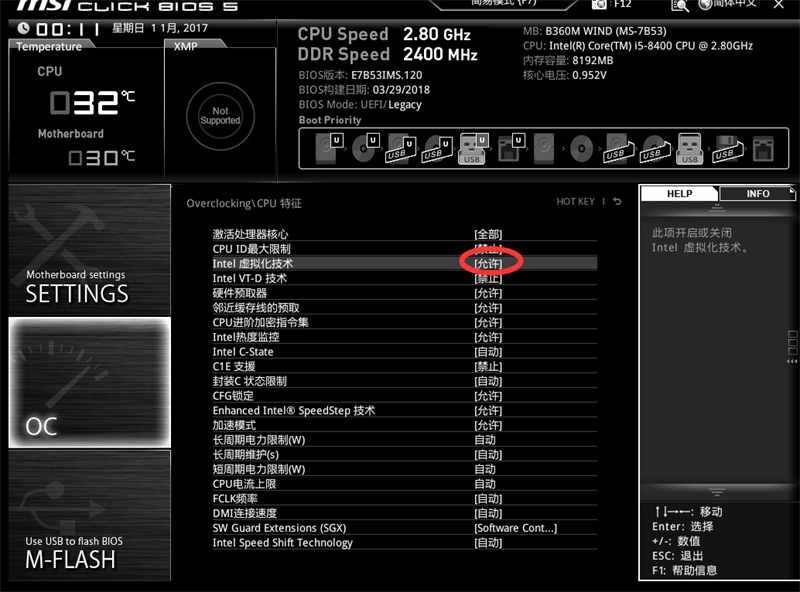800x592 pixels.
Task: Switch to 简易模式 (F7) EZ mode
Action: pos(503,3)
